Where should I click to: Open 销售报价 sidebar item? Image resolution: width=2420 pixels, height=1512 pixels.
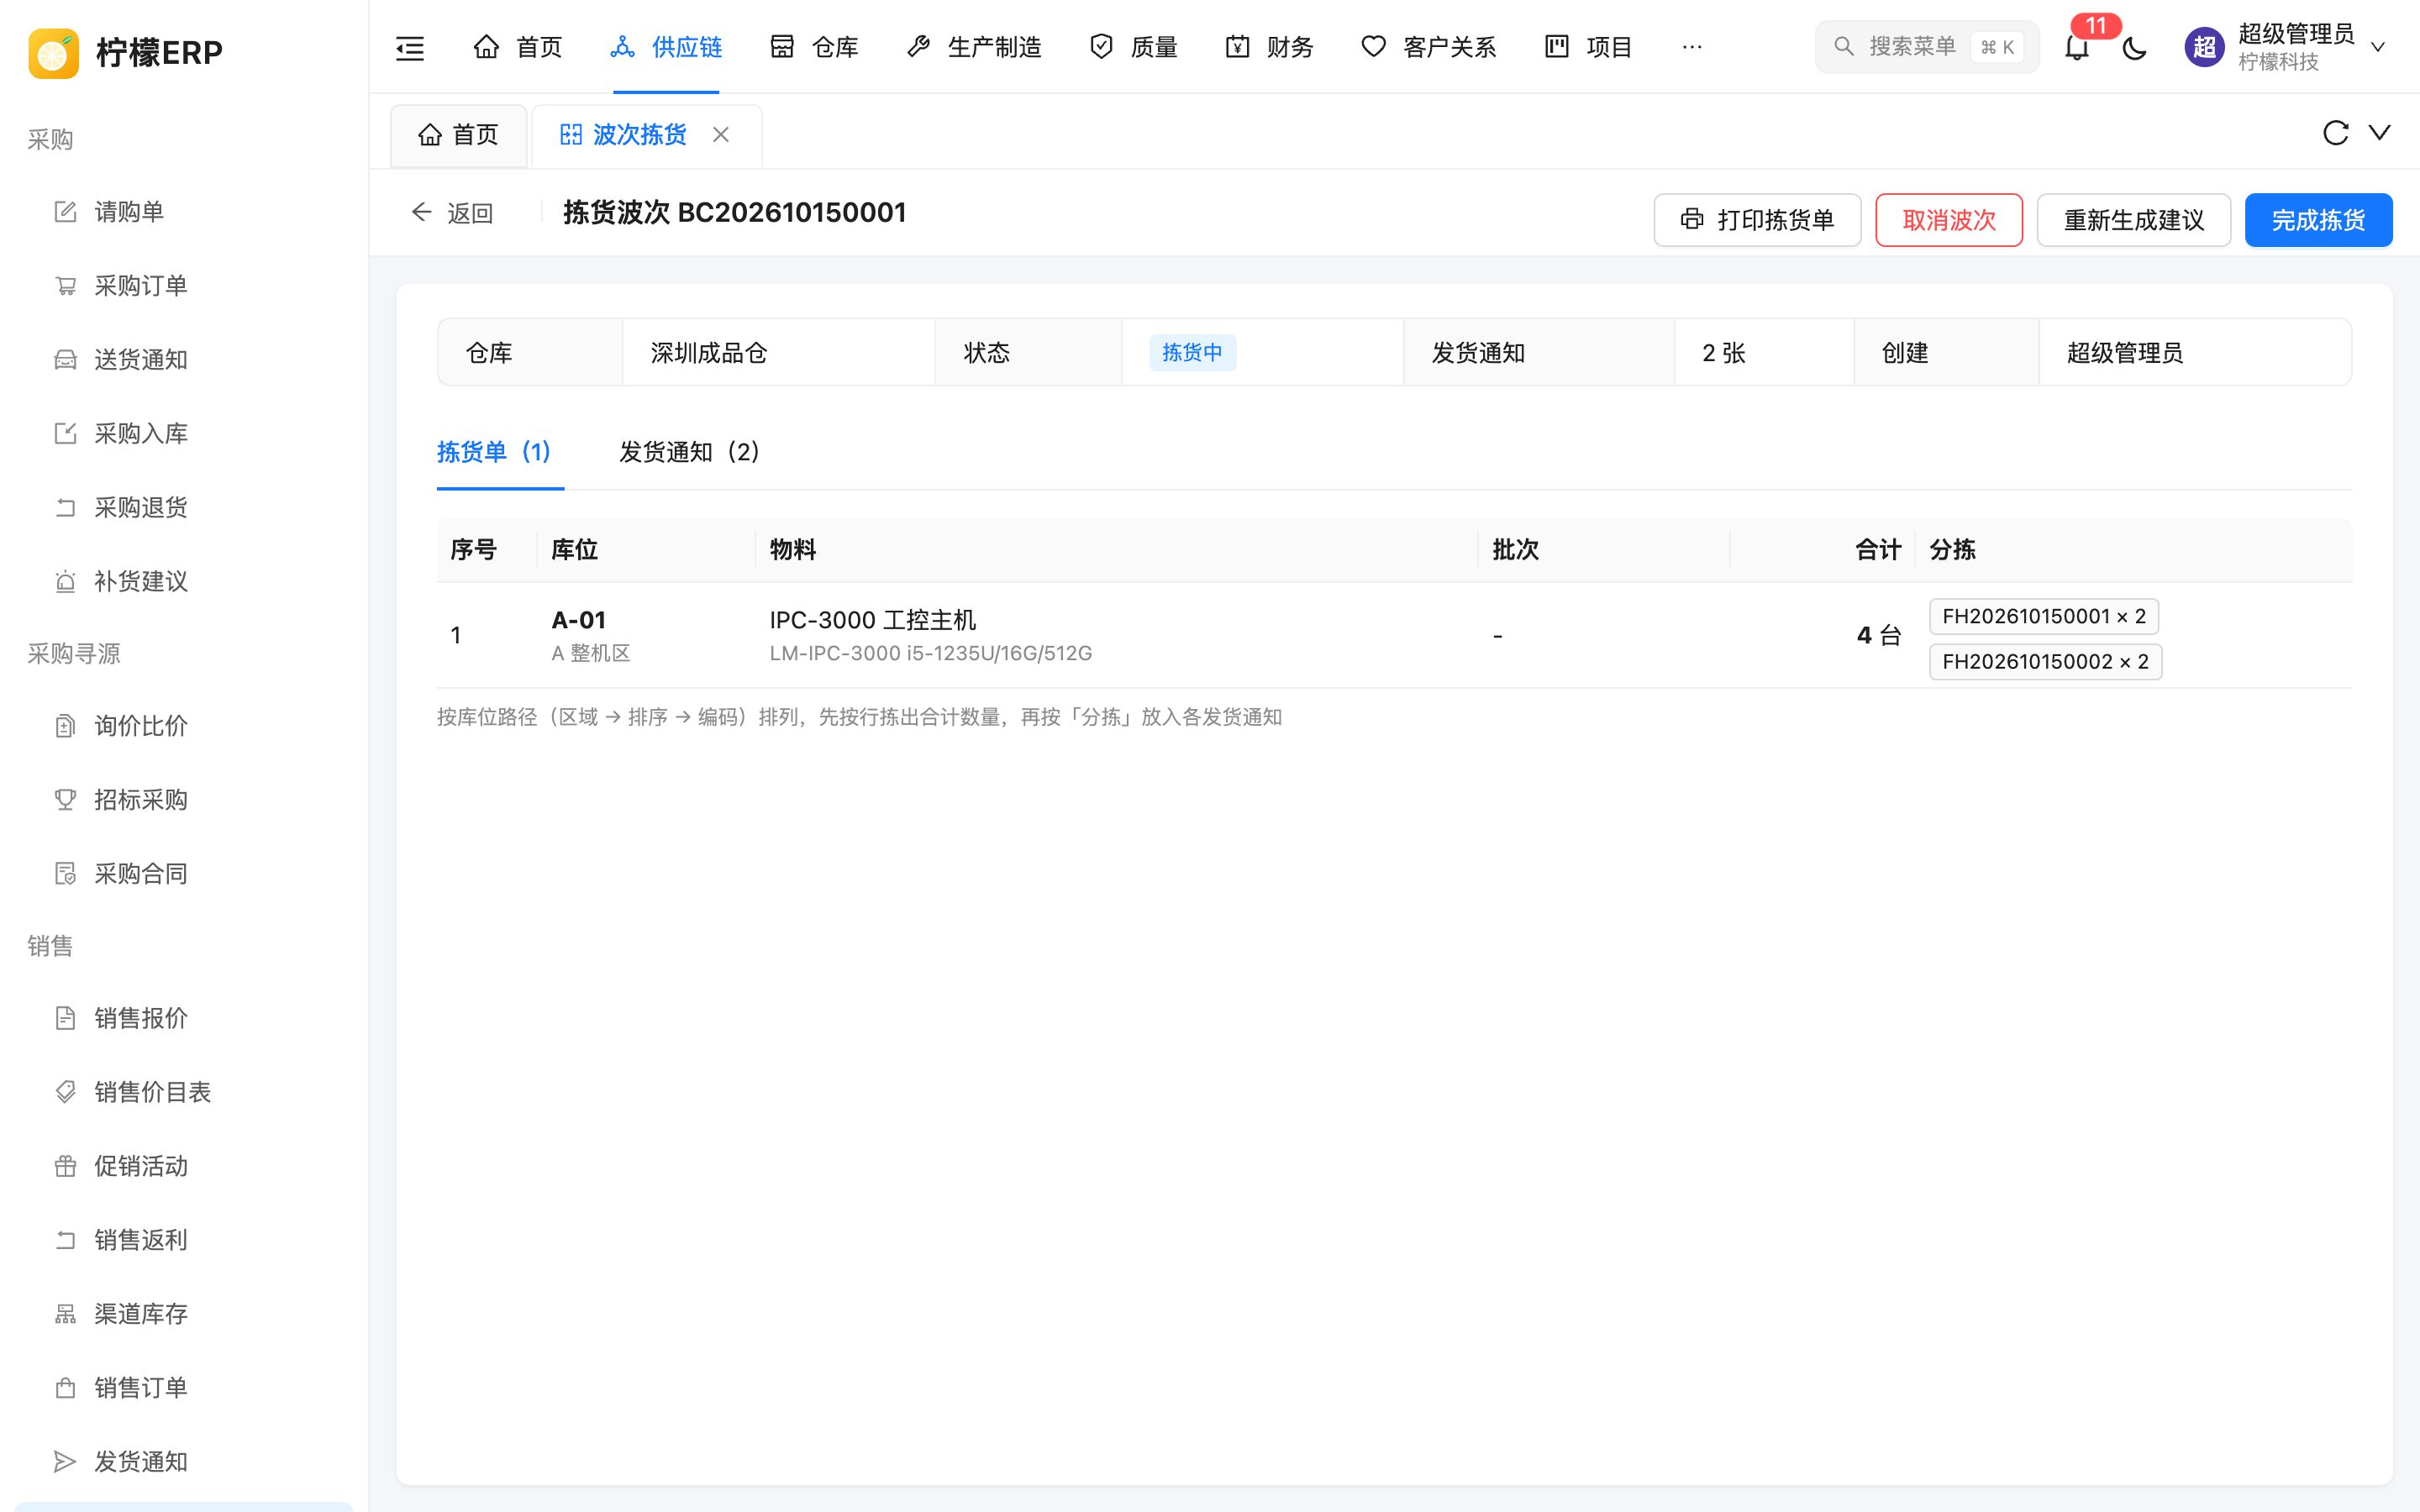(184, 1018)
